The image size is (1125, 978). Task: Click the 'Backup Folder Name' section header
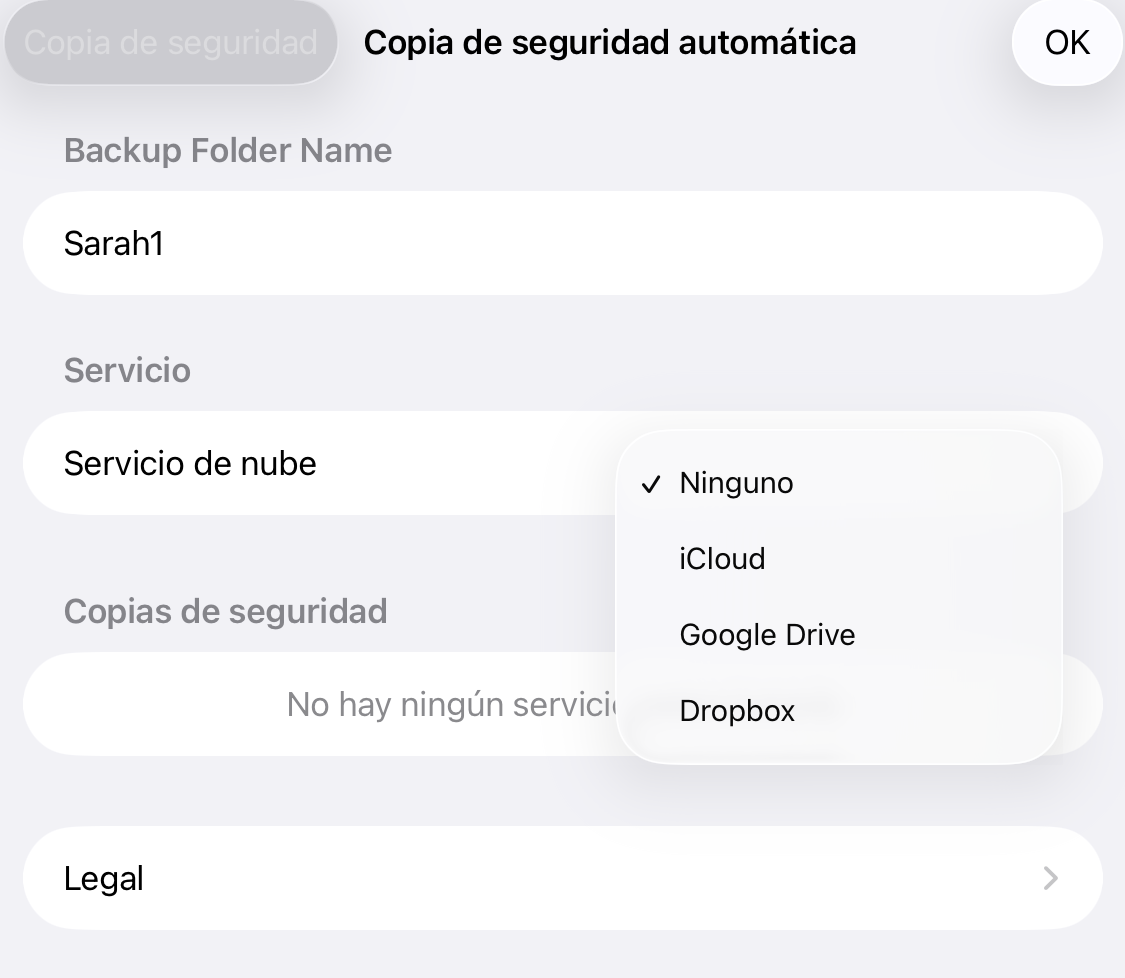(x=228, y=151)
